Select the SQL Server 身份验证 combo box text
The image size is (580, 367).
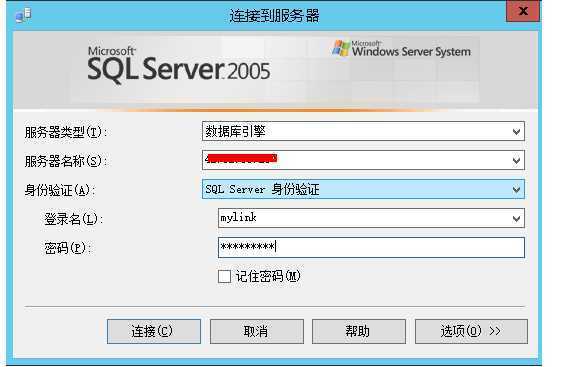pyautogui.click(x=262, y=189)
